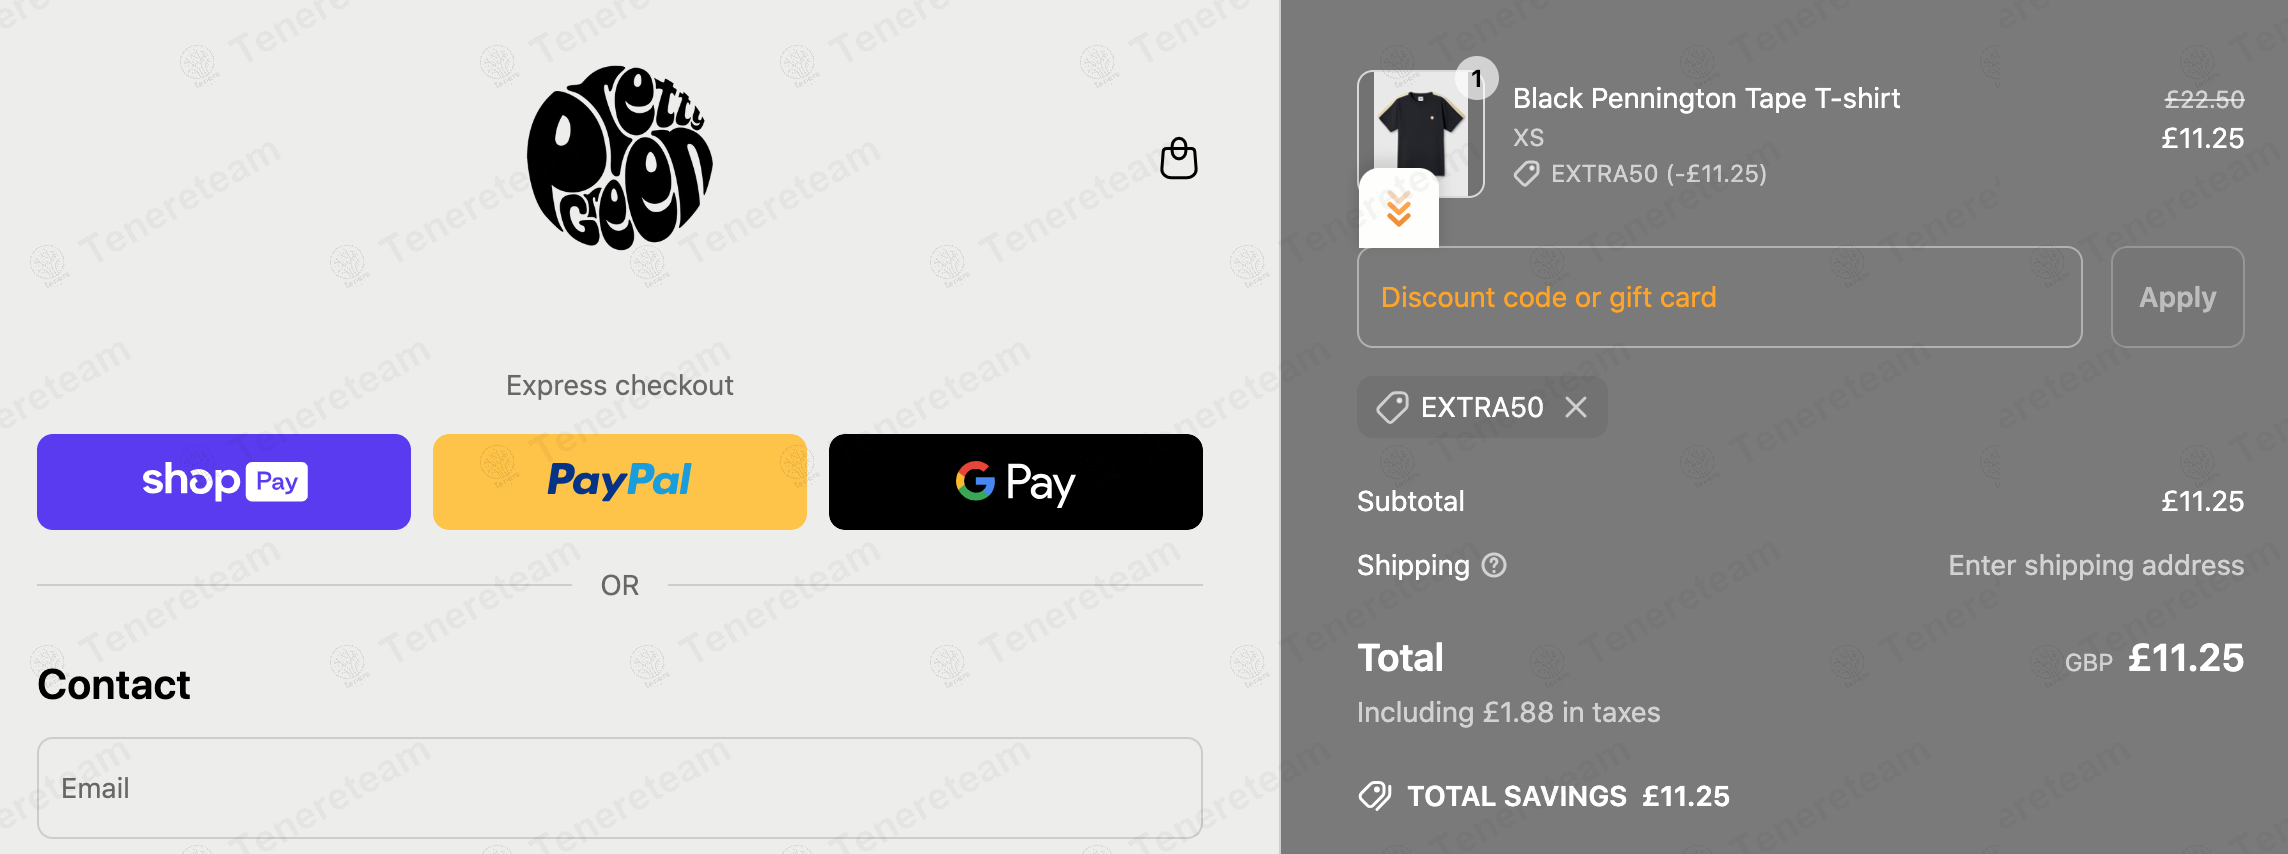The width and height of the screenshot is (2288, 854).
Task: Remove the EXTRA50 discount with the X
Action: pyautogui.click(x=1576, y=407)
